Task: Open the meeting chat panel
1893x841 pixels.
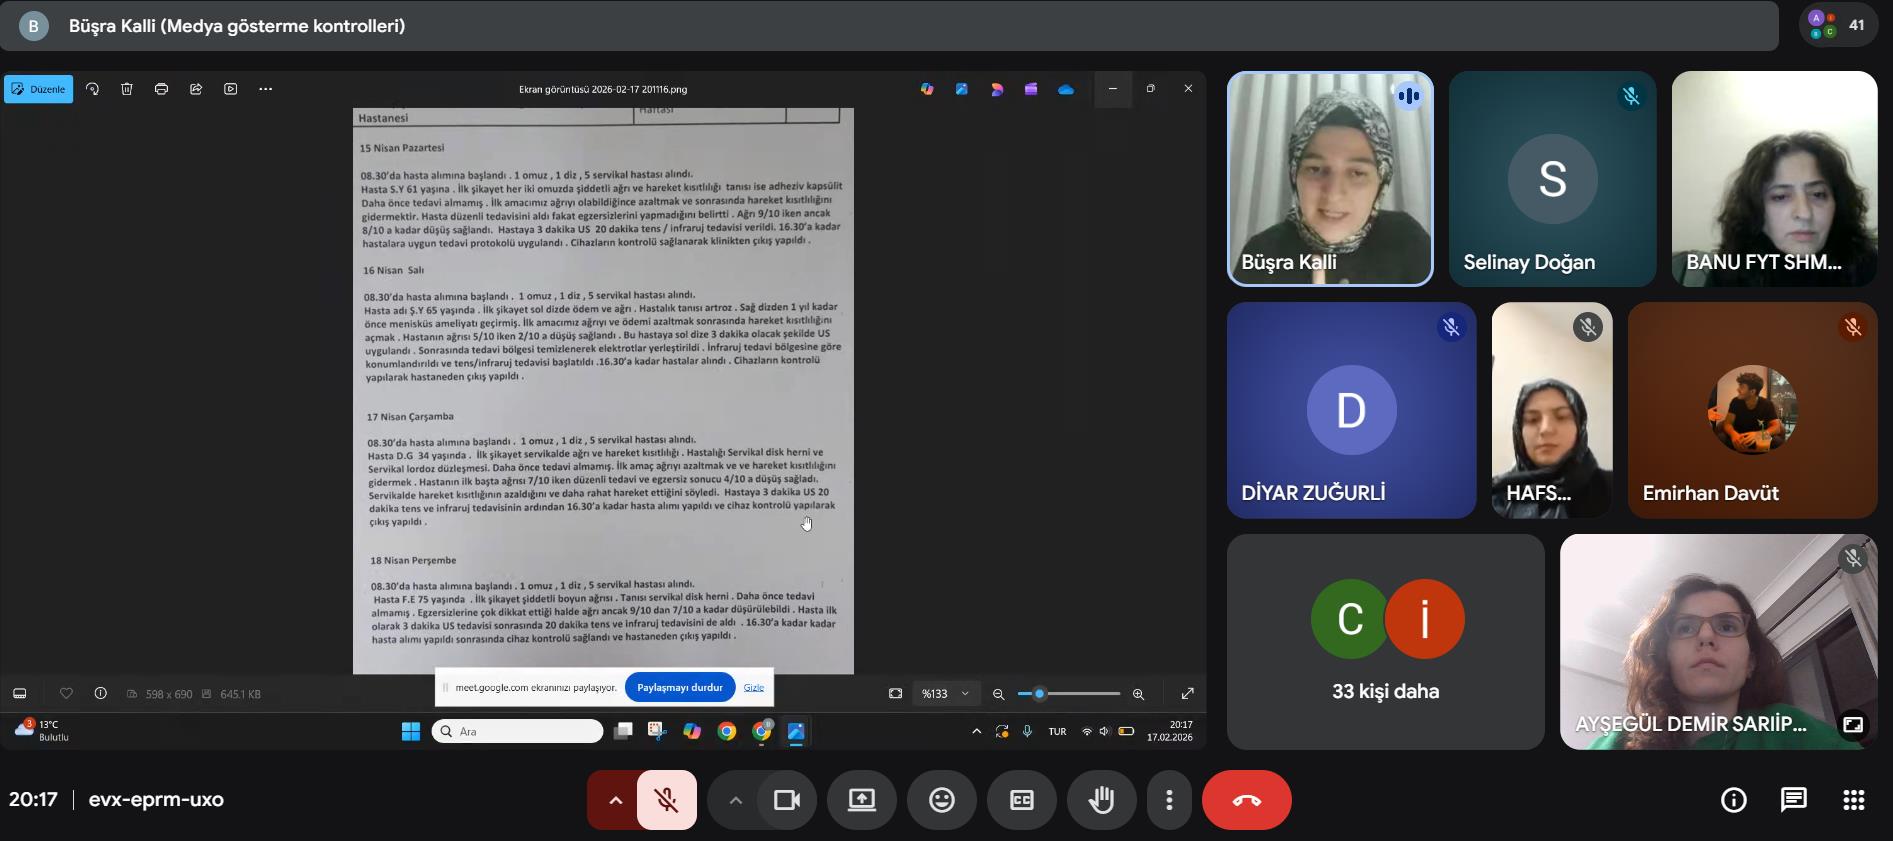Action: 1793,800
